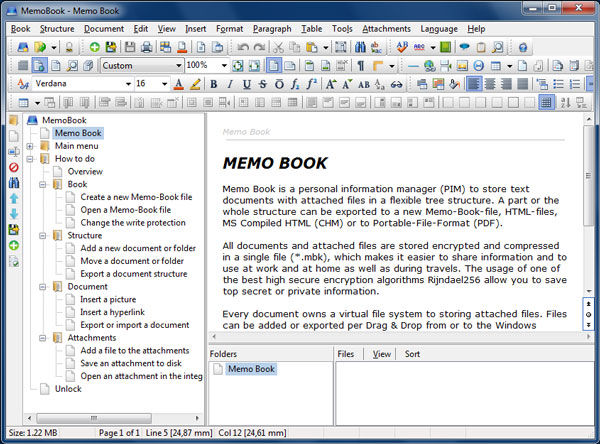Toggle paragraph marks pilcrow button
The image size is (600, 444).
[x=360, y=66]
